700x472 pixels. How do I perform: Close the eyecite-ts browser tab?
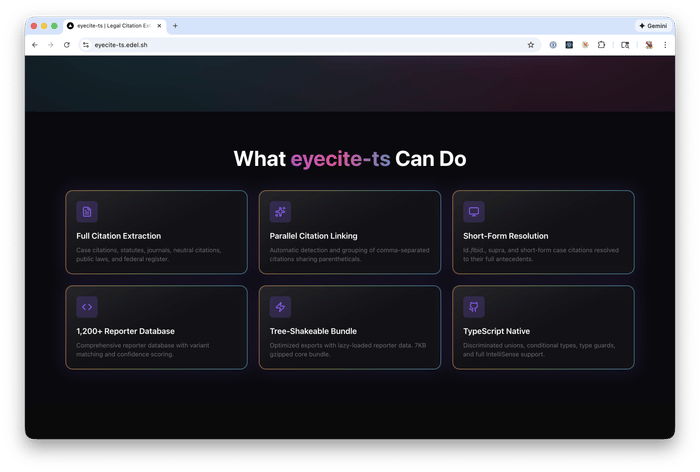pyautogui.click(x=160, y=26)
